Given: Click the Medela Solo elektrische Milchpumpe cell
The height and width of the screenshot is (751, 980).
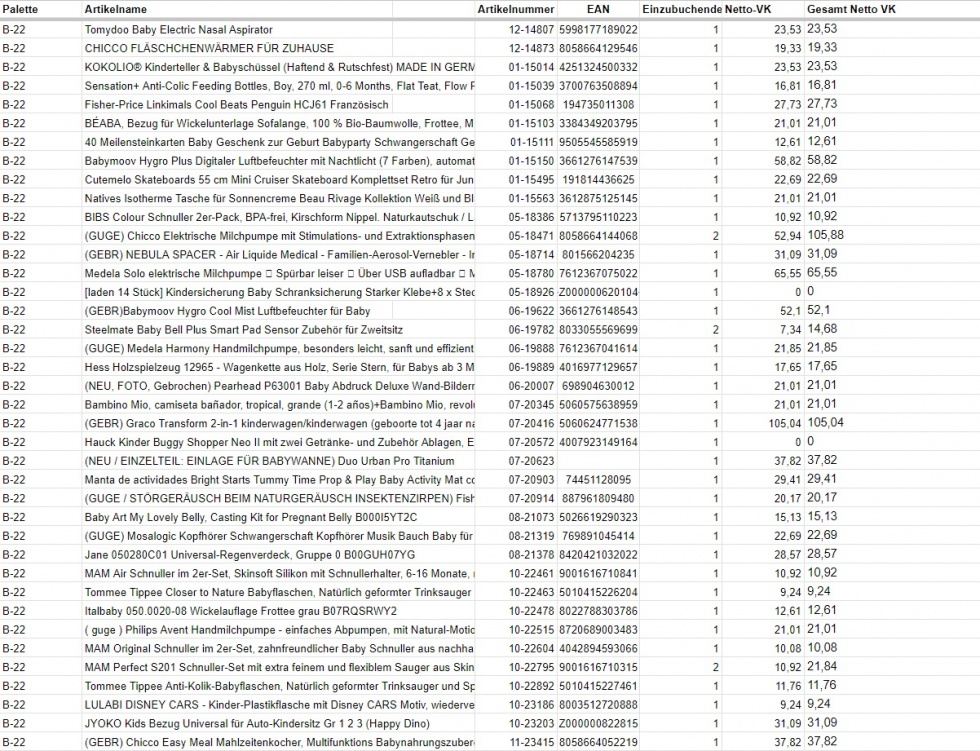Looking at the screenshot, I should [x=279, y=273].
